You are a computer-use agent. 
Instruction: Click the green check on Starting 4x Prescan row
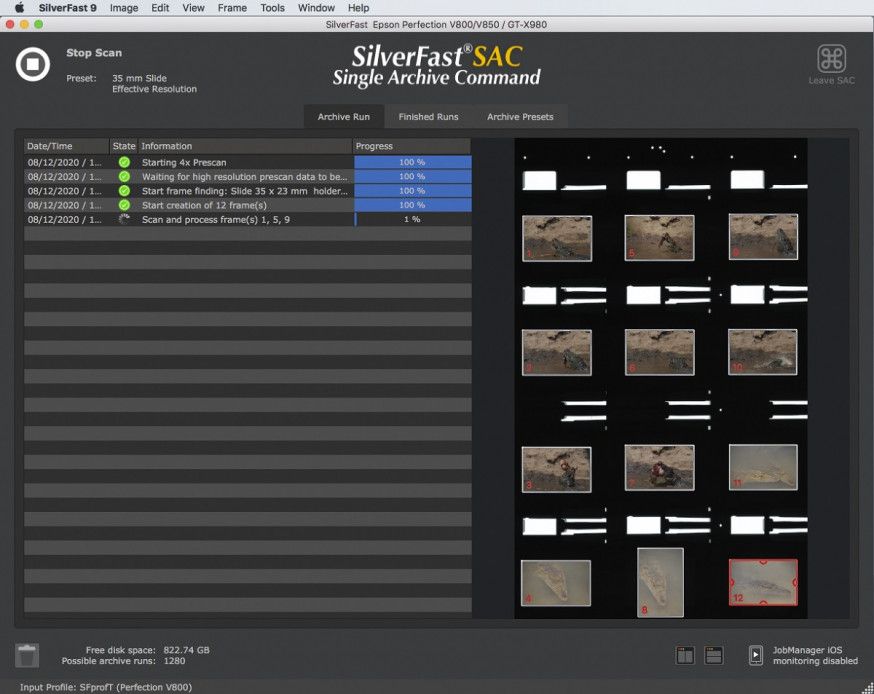pos(124,162)
